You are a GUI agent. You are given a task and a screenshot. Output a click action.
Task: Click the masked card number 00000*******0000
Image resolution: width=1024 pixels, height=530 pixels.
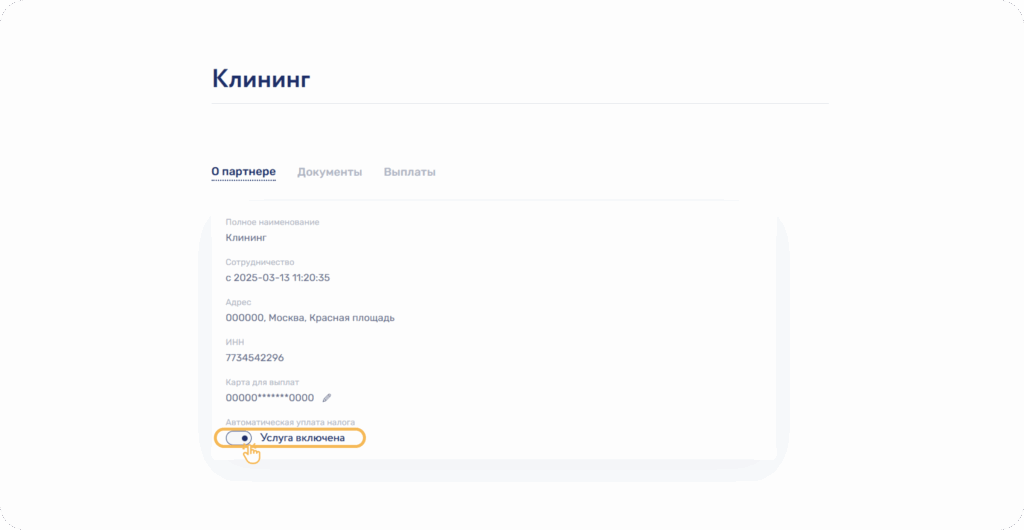click(x=270, y=397)
